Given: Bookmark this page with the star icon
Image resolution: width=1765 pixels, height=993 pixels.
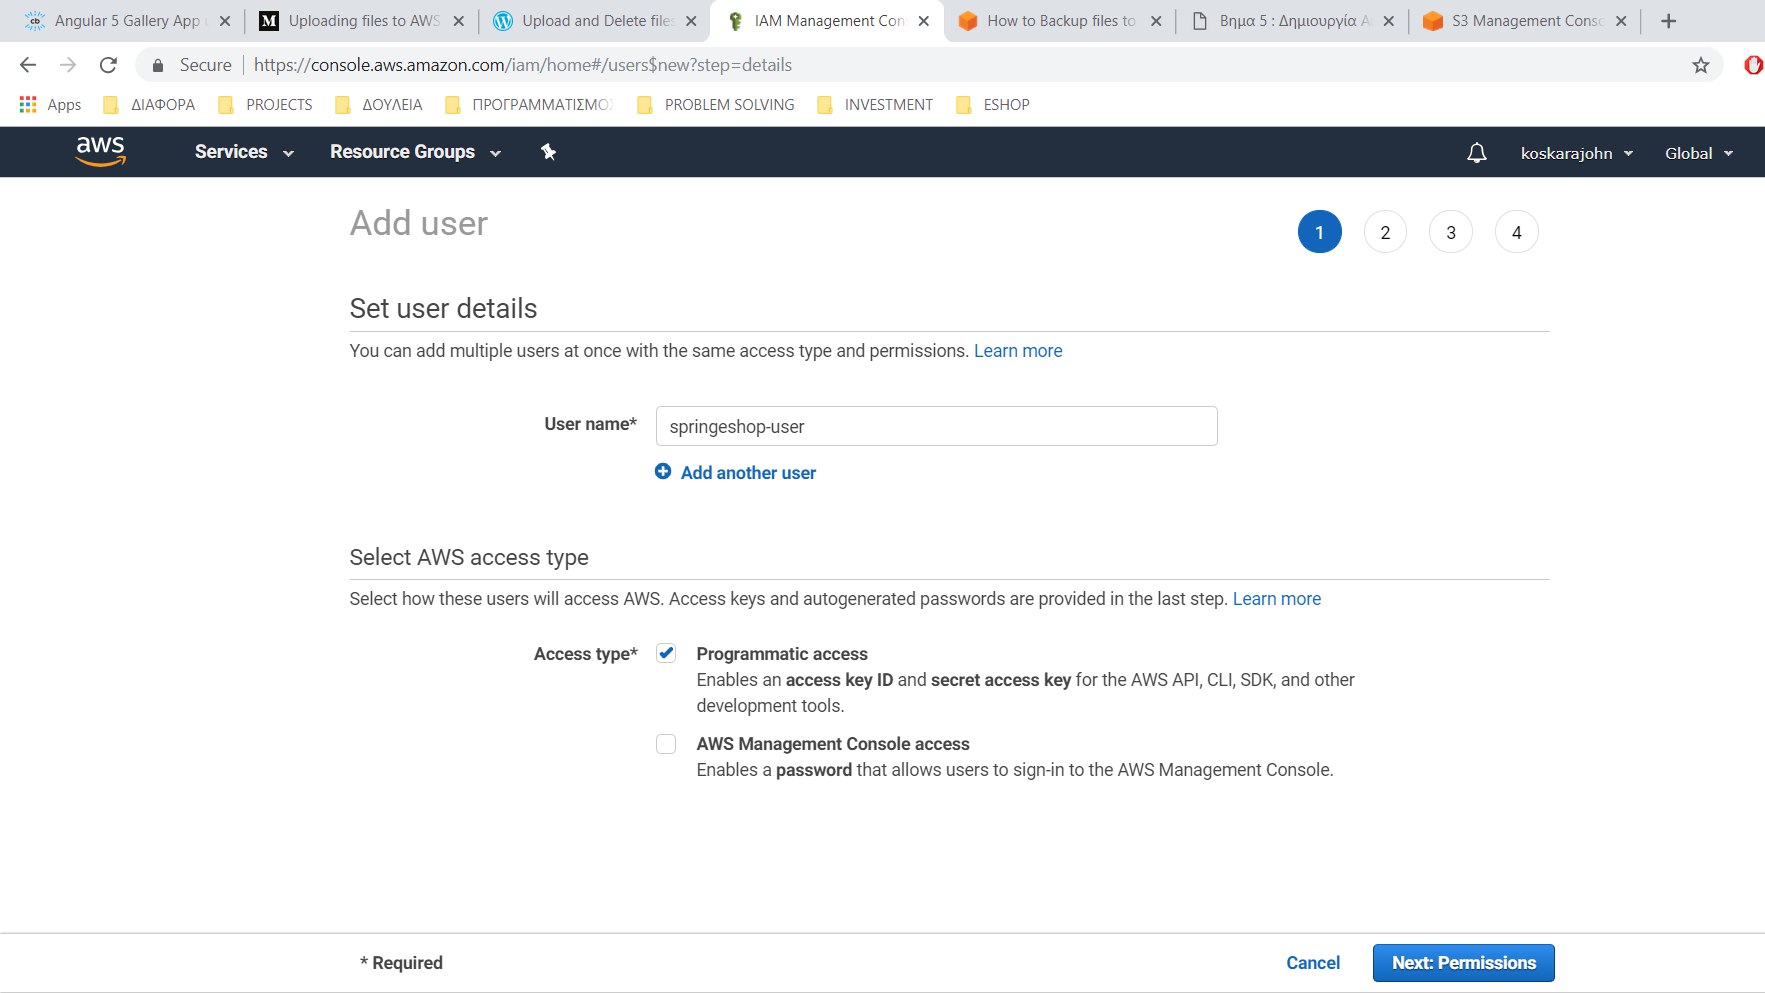Looking at the screenshot, I should [x=1700, y=65].
